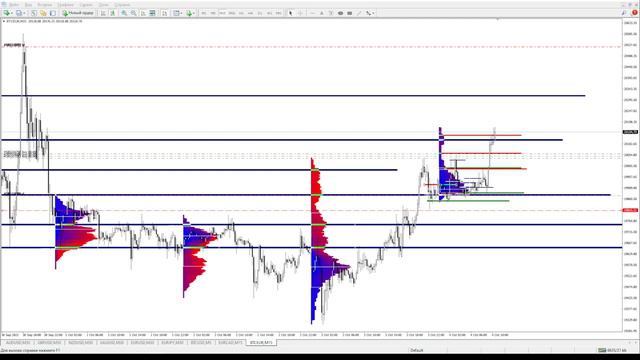The height and width of the screenshot is (360, 640).
Task: Open the Файл menu
Action: tap(14, 5)
